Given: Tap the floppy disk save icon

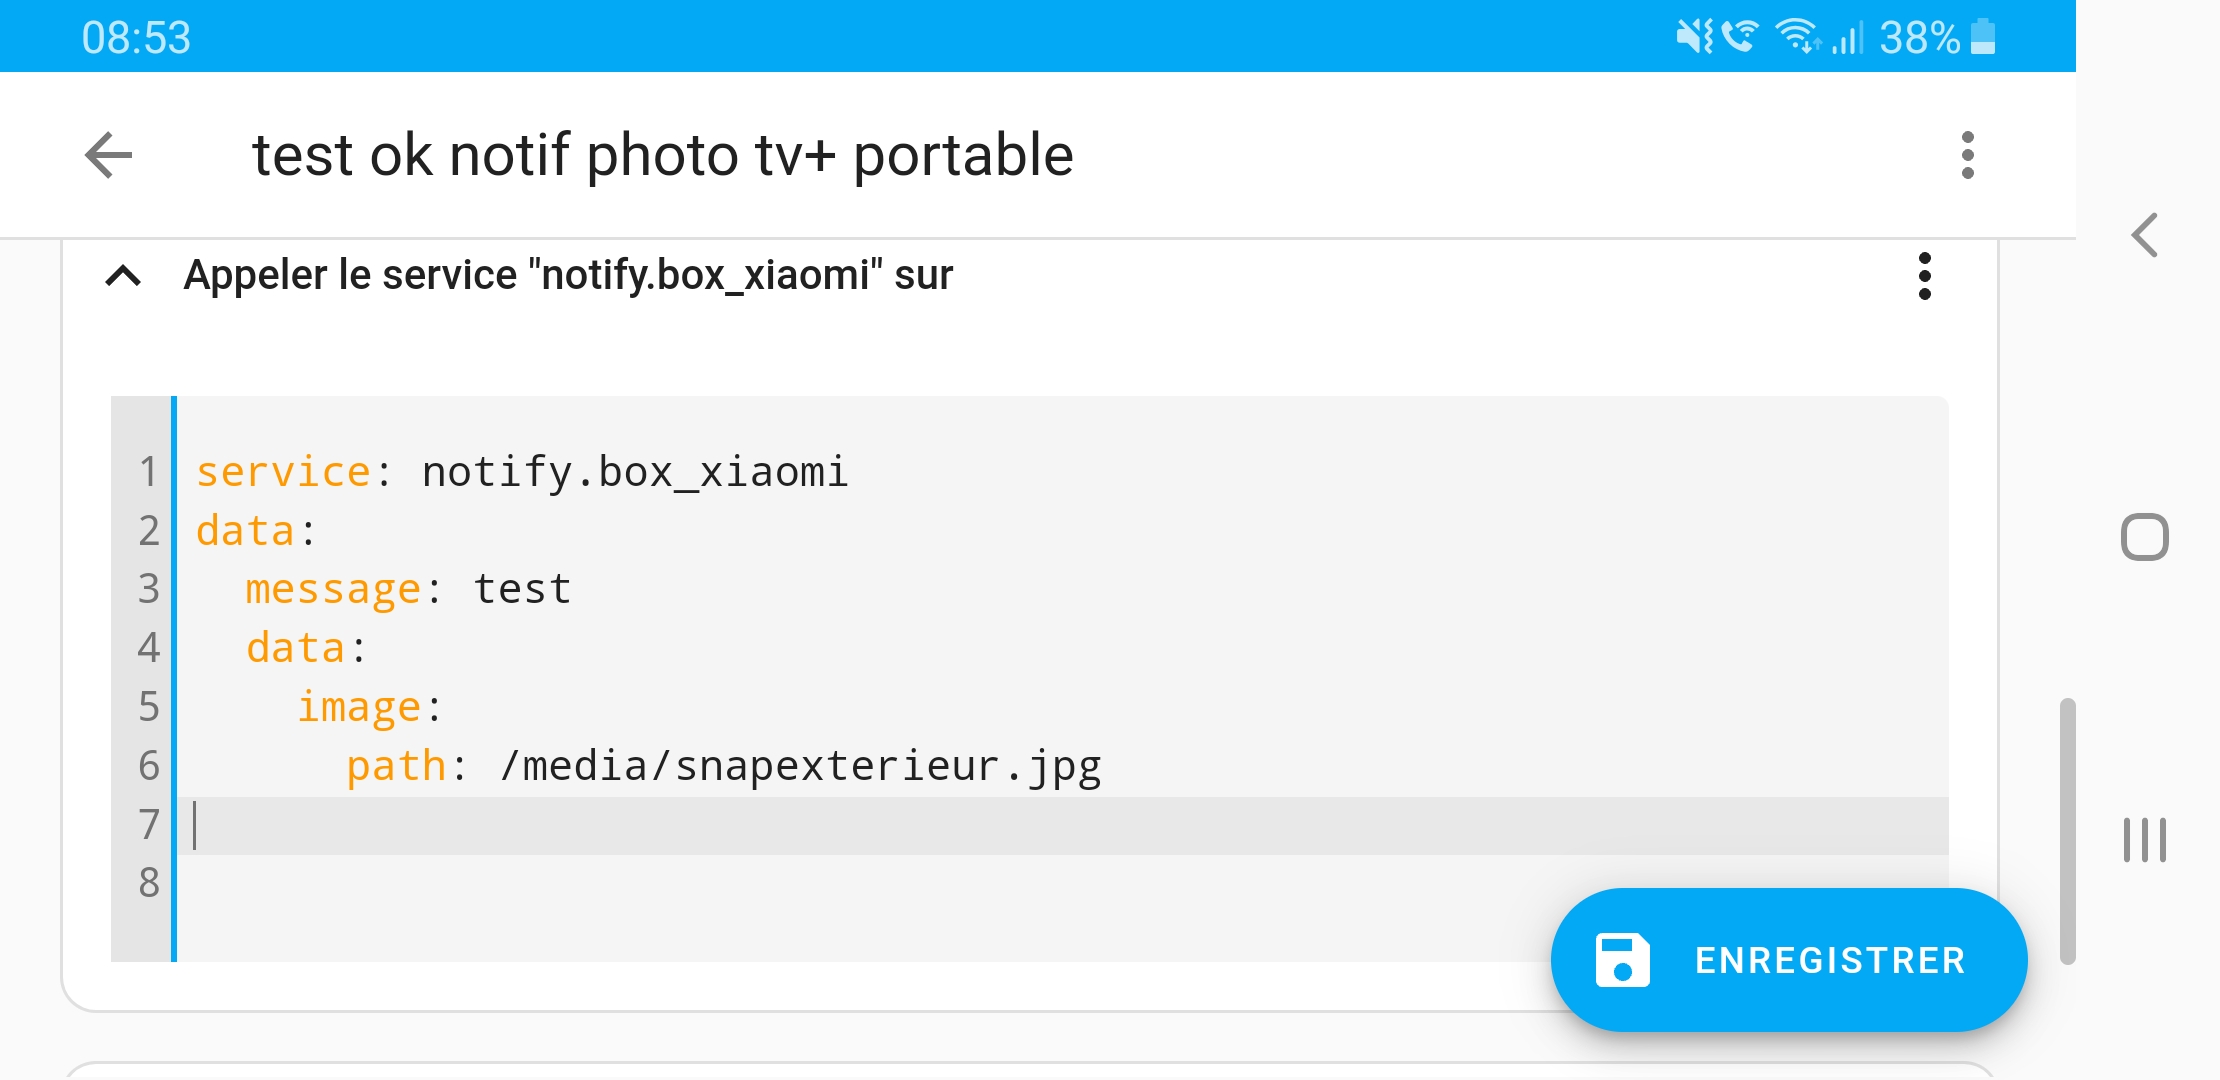Looking at the screenshot, I should [1622, 960].
